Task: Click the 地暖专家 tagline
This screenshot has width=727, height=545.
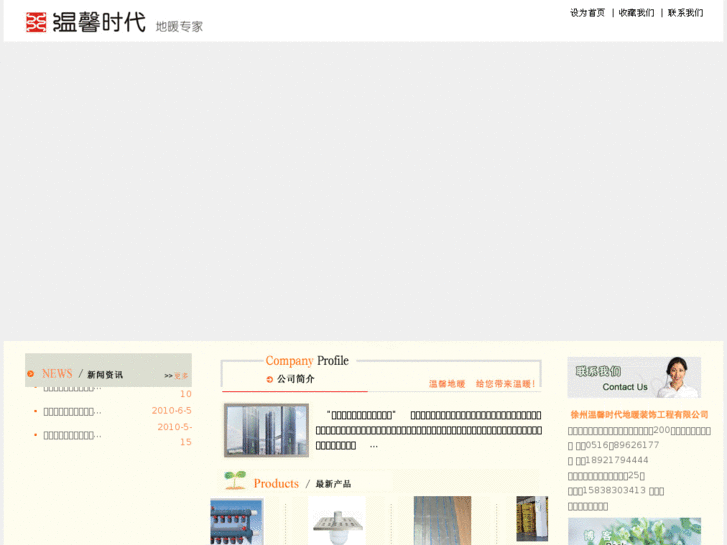Action: coord(179,27)
